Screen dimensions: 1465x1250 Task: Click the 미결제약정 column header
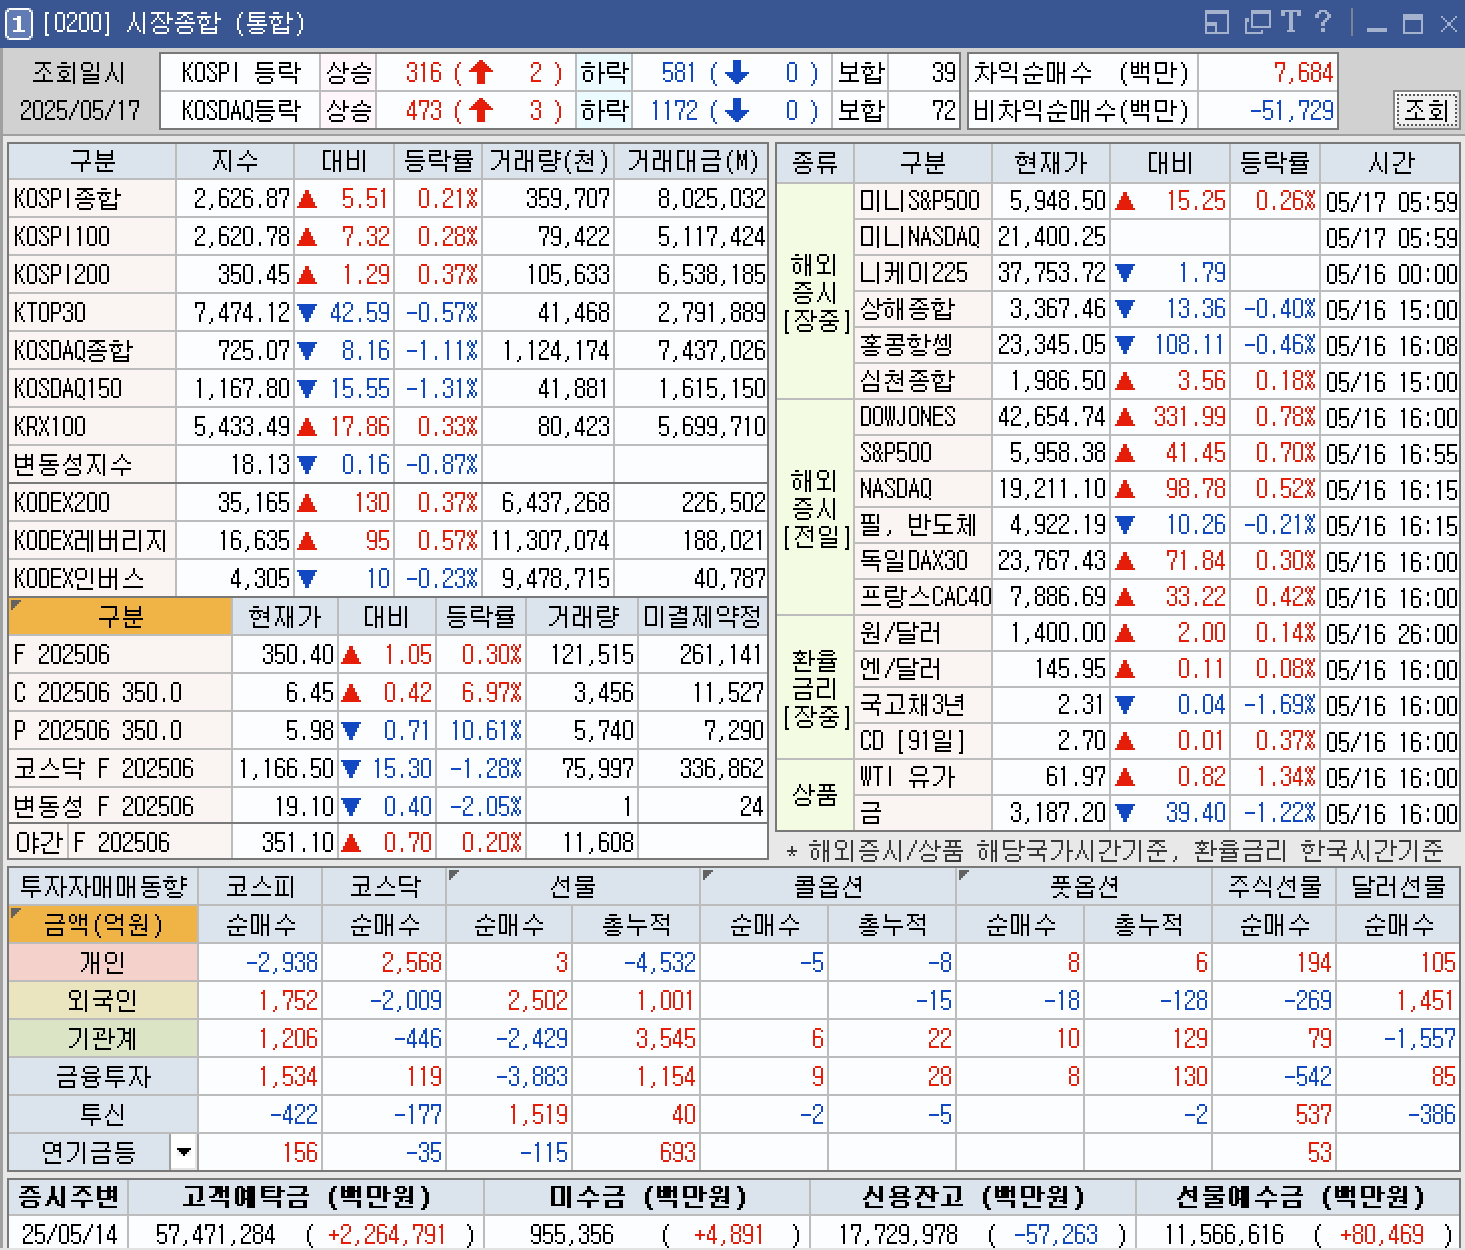pyautogui.click(x=703, y=617)
